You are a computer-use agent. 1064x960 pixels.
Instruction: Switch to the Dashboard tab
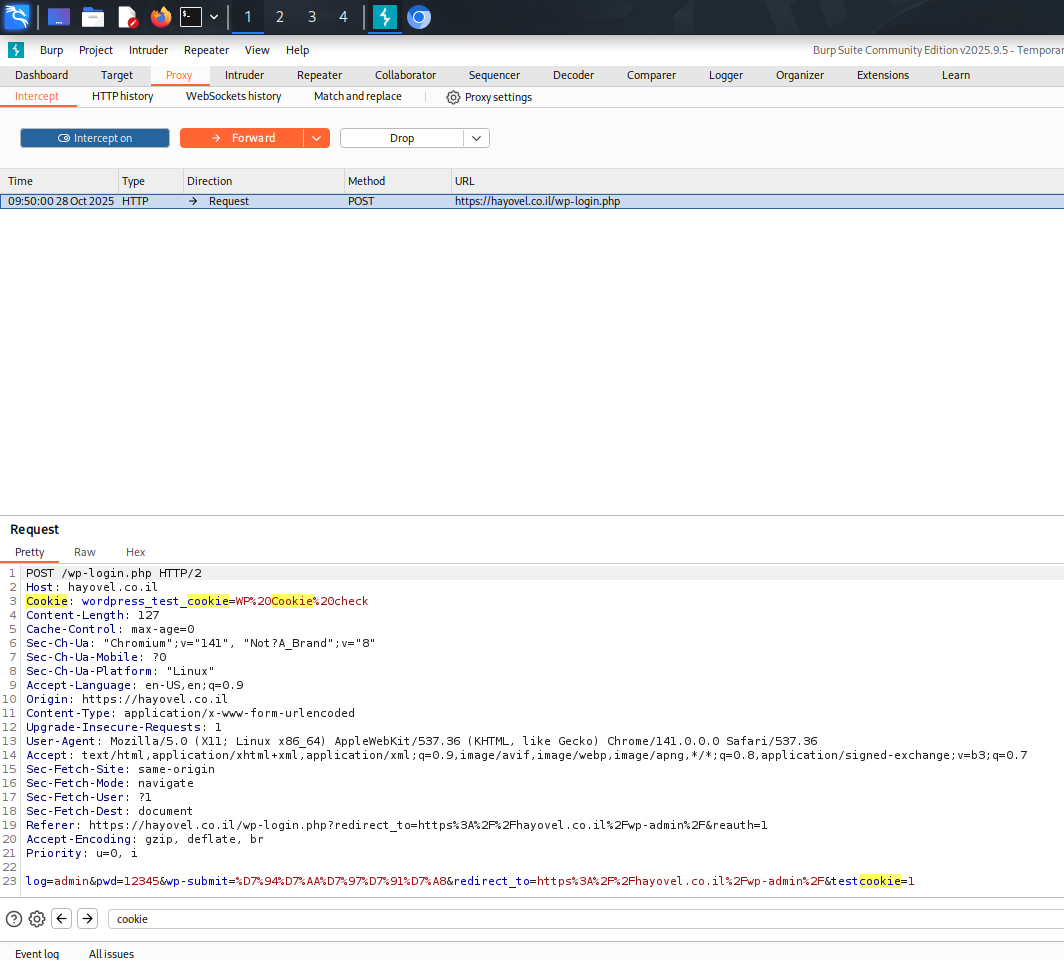(x=41, y=75)
